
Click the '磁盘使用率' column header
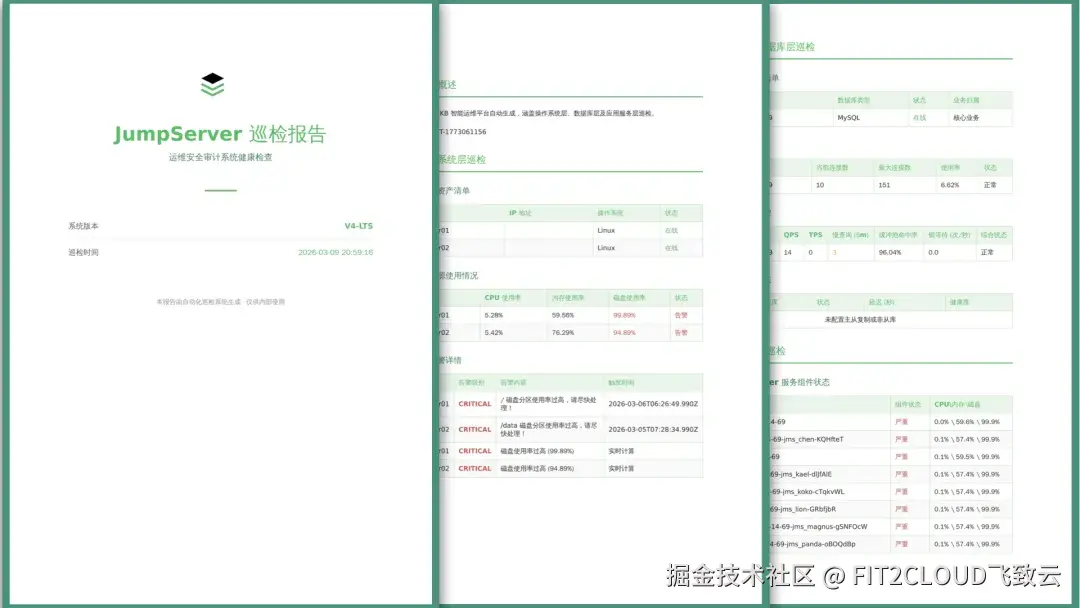pos(630,297)
